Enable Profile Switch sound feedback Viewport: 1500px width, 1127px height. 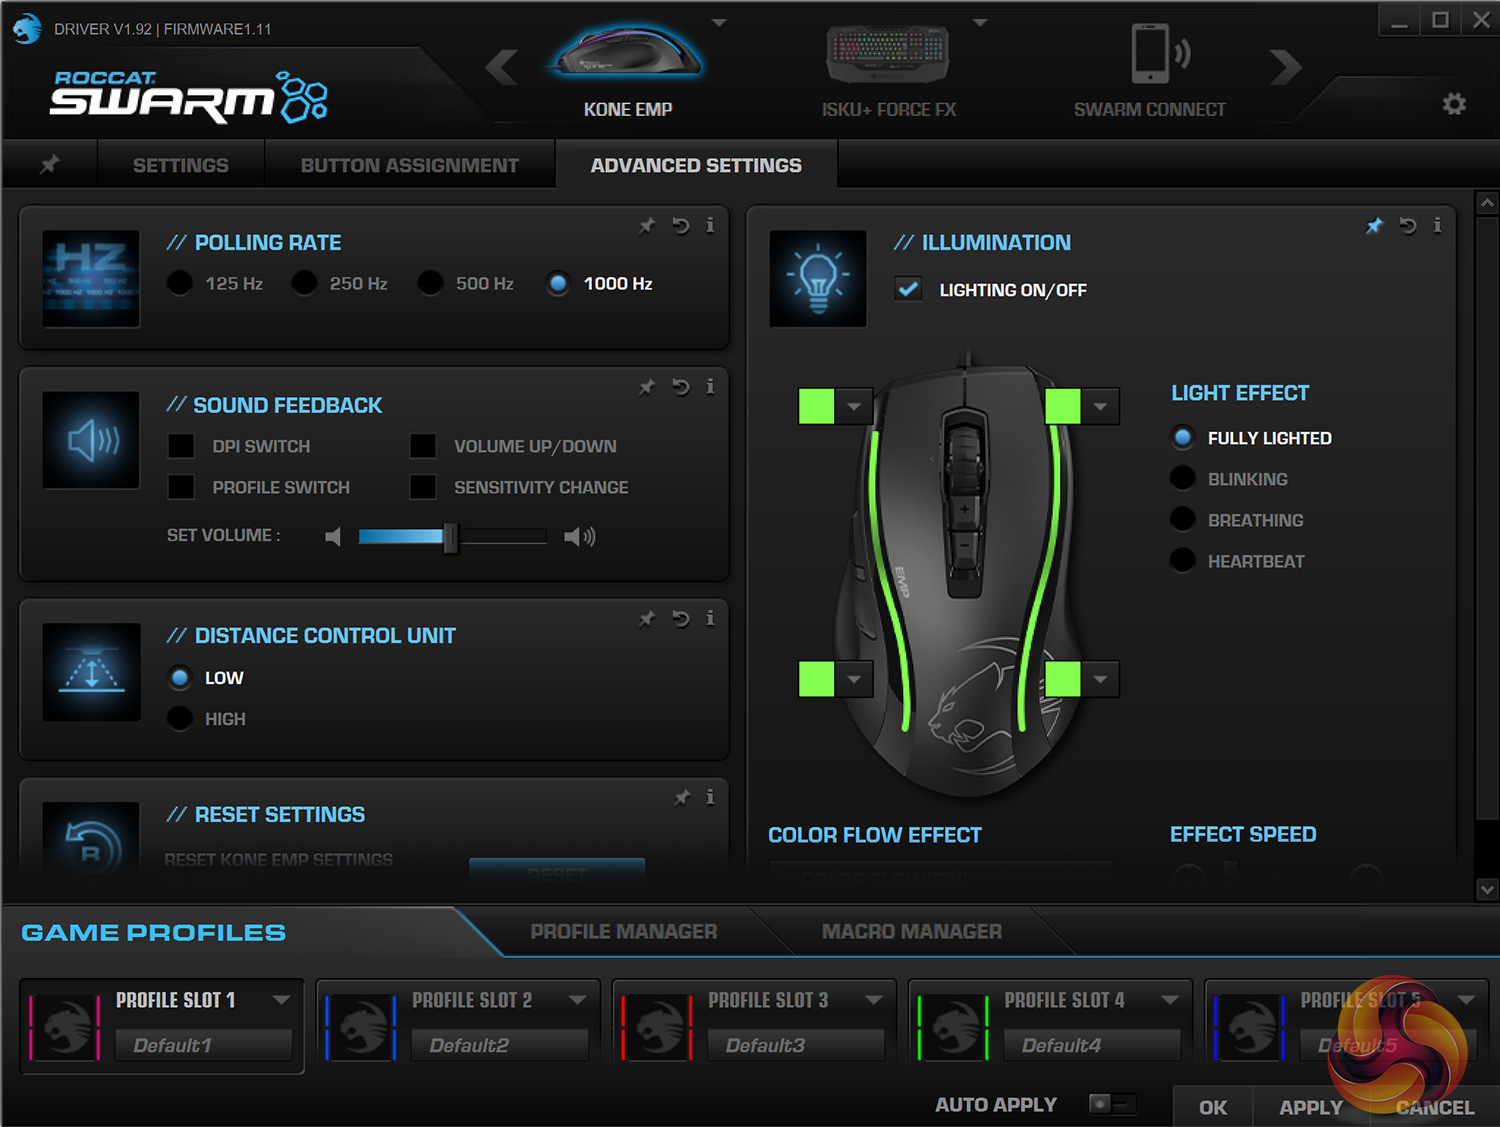[181, 487]
